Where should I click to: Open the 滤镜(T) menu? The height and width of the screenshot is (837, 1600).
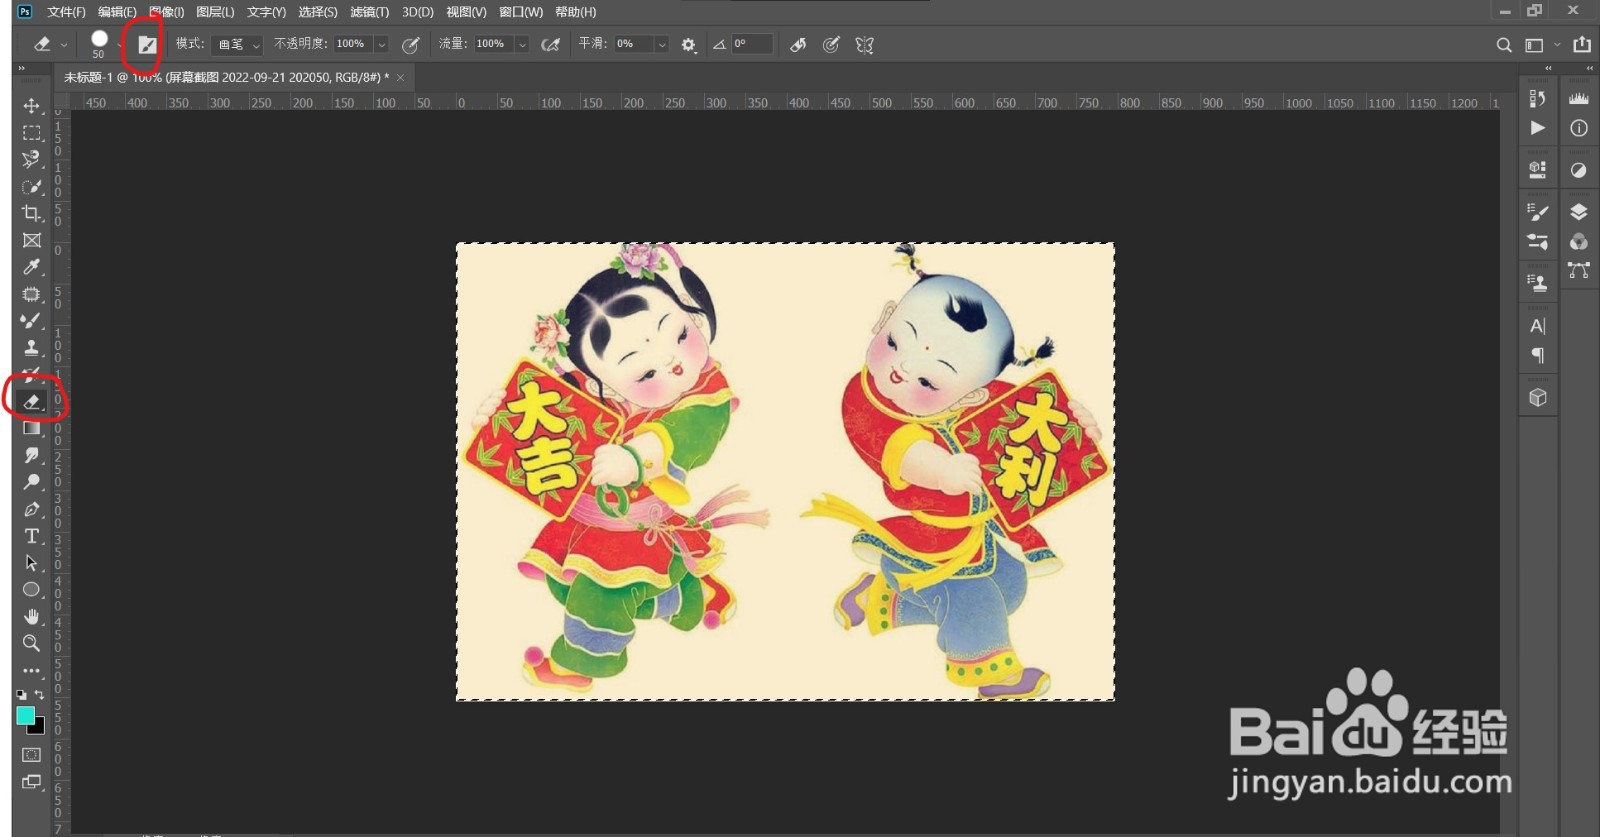click(369, 12)
